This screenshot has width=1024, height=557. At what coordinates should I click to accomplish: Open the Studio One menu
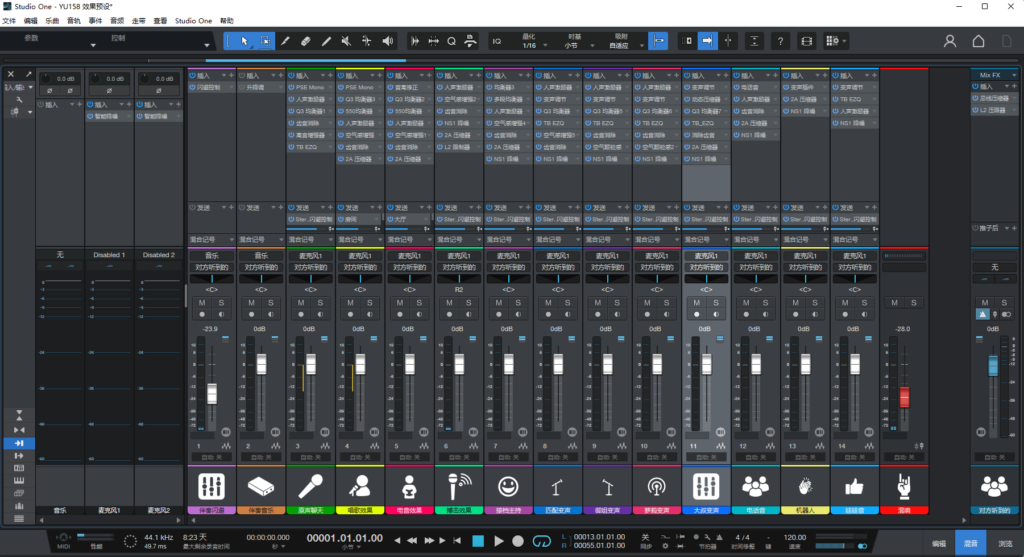pos(192,20)
